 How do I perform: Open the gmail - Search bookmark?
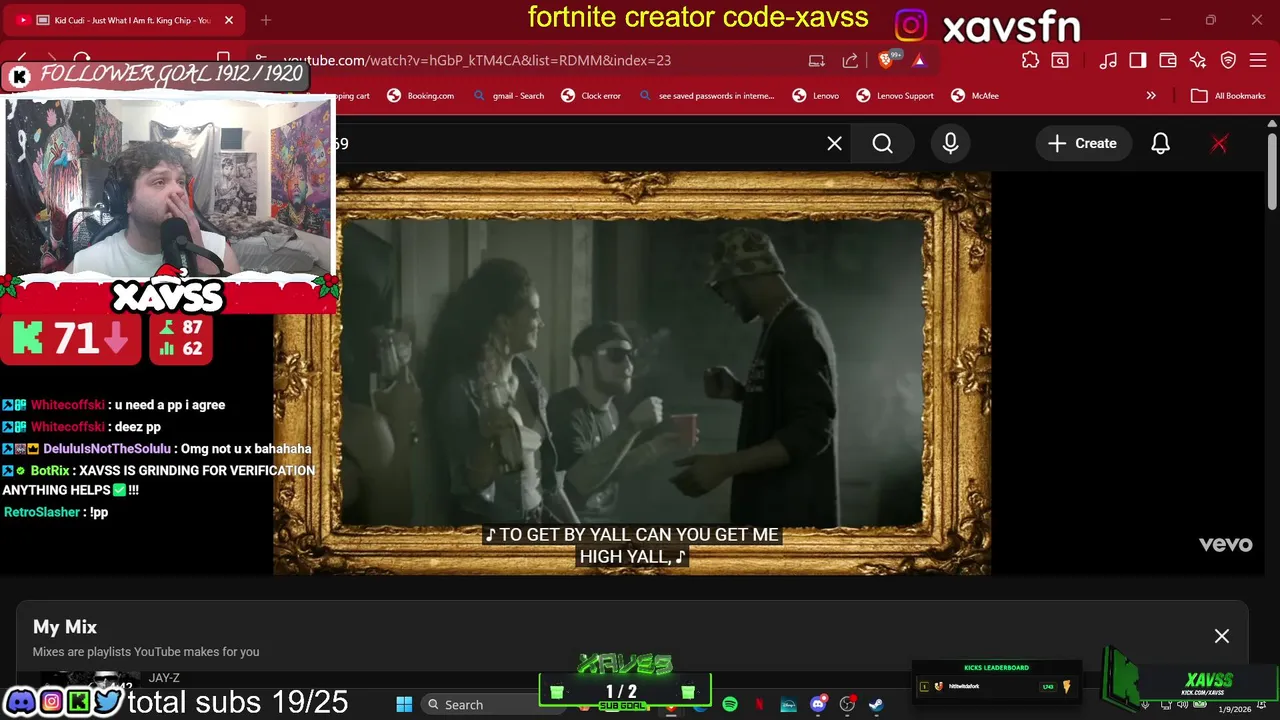click(x=509, y=96)
